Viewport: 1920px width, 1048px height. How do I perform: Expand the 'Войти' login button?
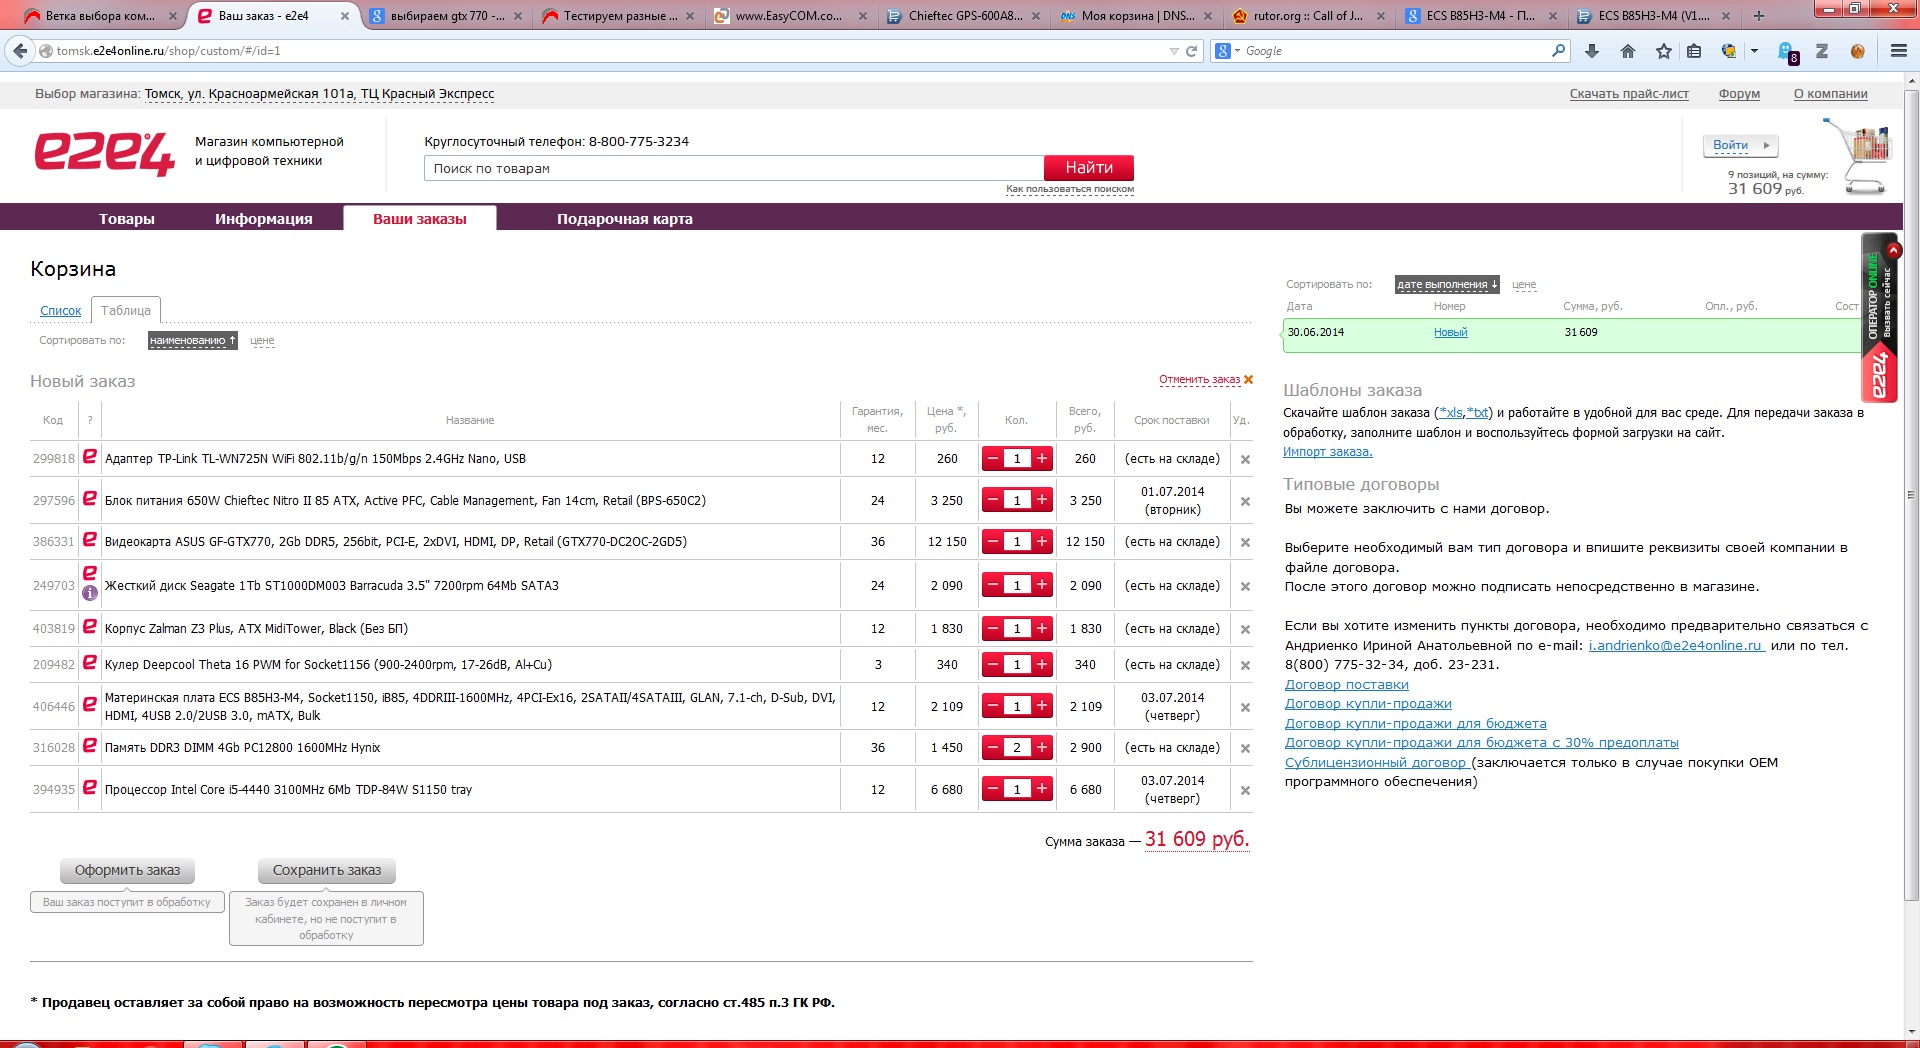(x=1741, y=146)
